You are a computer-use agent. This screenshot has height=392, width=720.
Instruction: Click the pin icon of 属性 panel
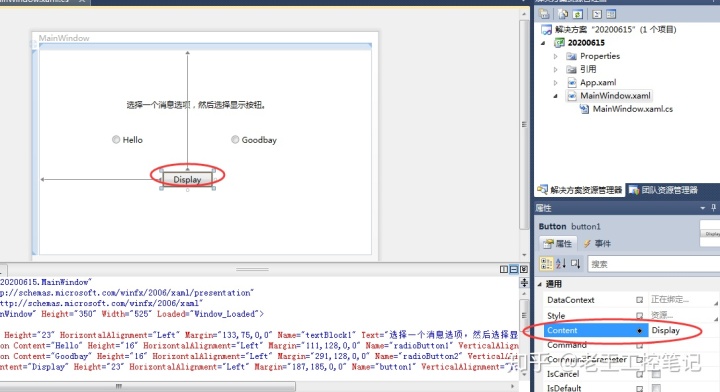[713, 208]
